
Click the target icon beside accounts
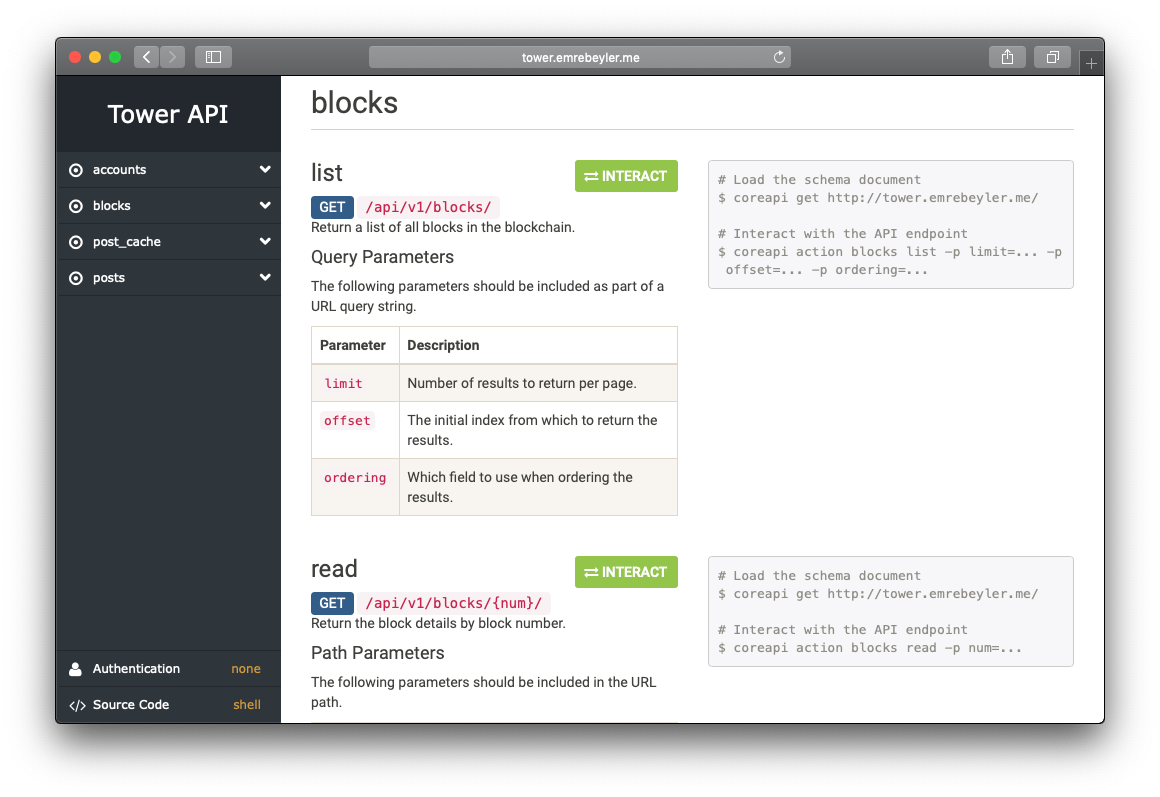[75, 170]
